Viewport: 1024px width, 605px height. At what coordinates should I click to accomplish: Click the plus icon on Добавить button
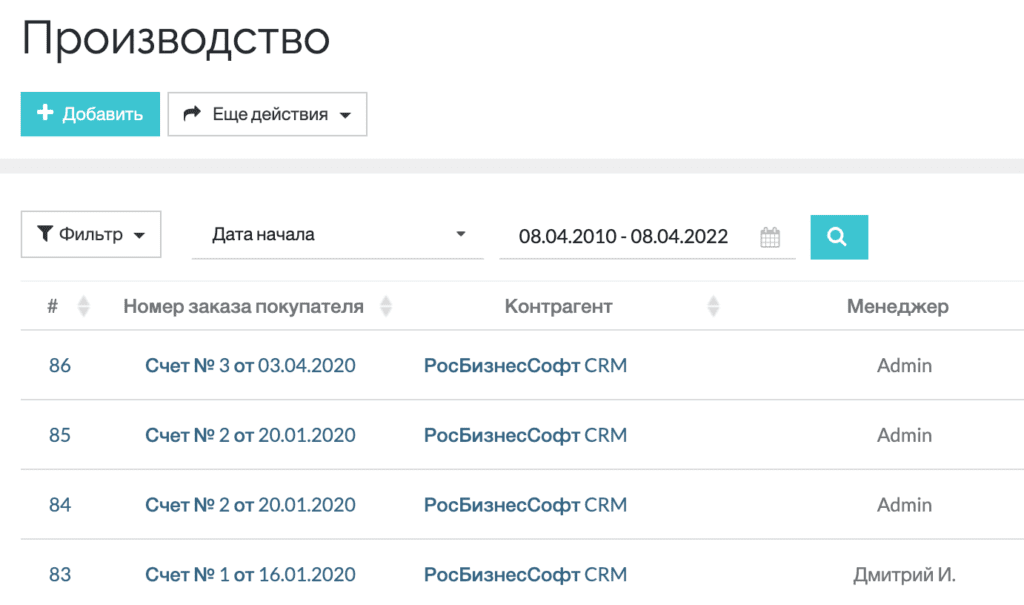(44, 113)
